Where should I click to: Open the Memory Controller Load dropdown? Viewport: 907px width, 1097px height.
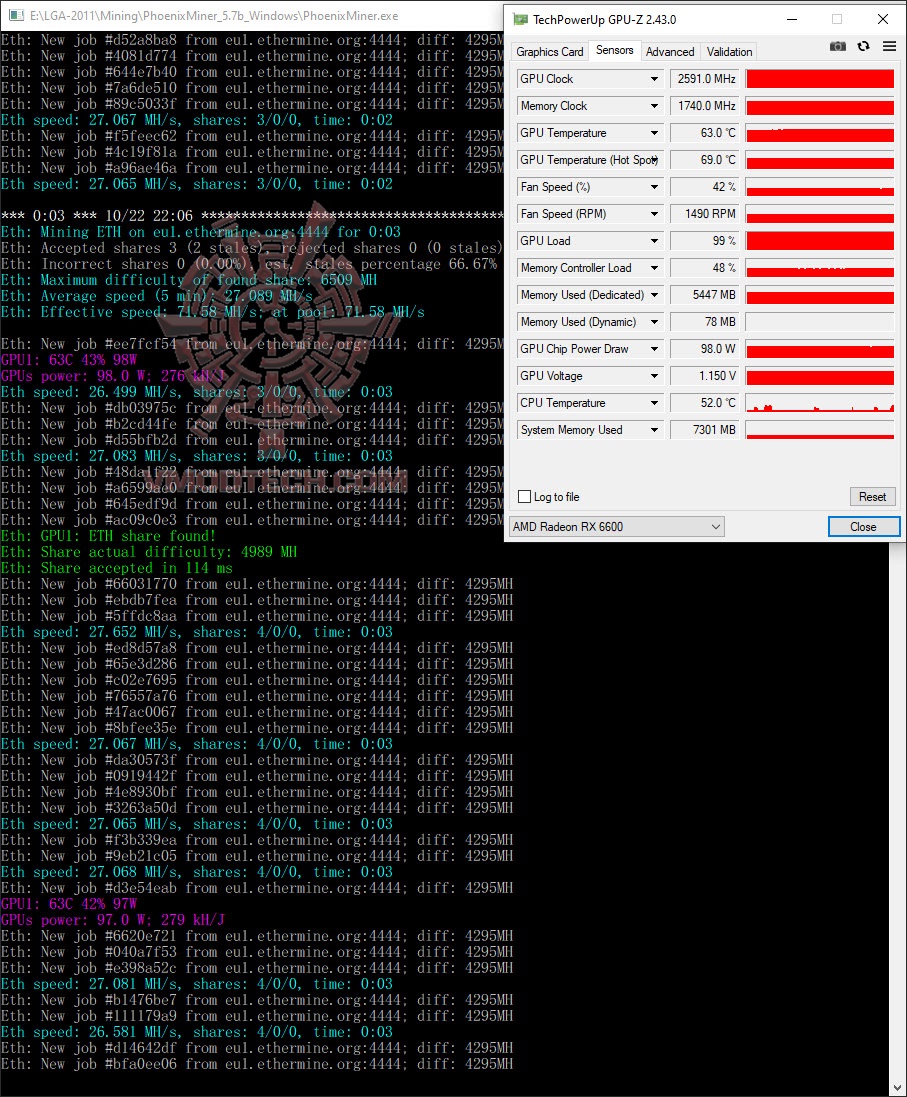[654, 268]
